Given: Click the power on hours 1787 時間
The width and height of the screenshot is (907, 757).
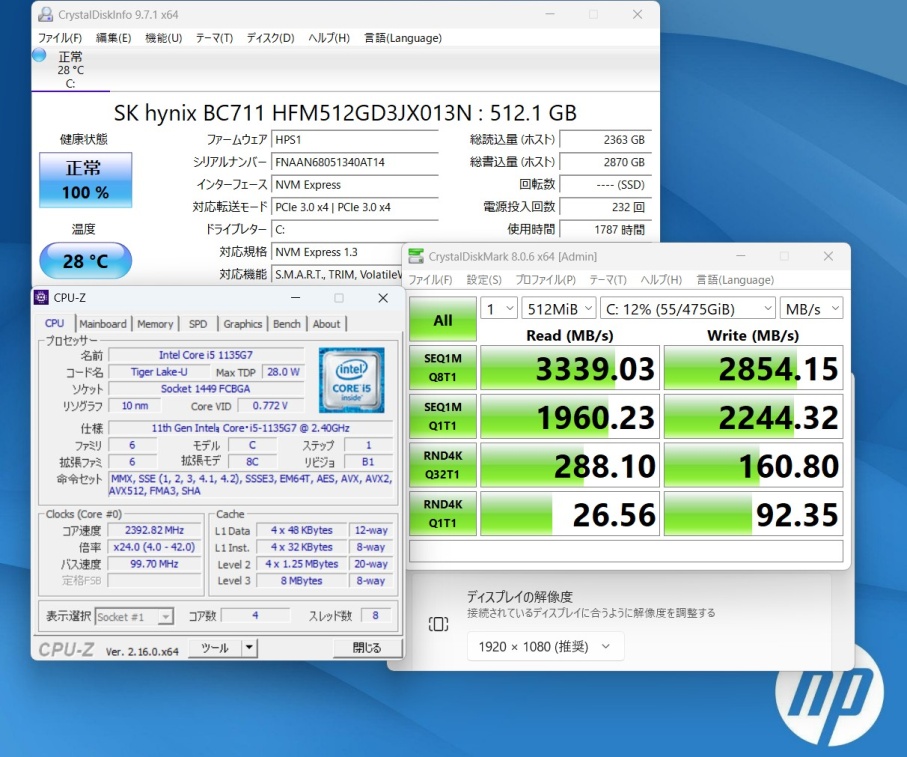Looking at the screenshot, I should (606, 230).
